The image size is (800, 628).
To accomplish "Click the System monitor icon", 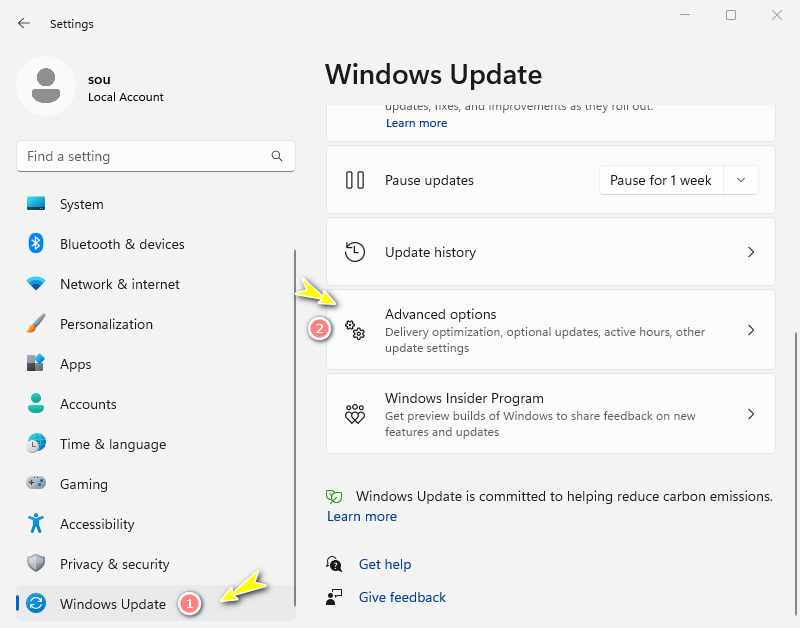I will (36, 204).
